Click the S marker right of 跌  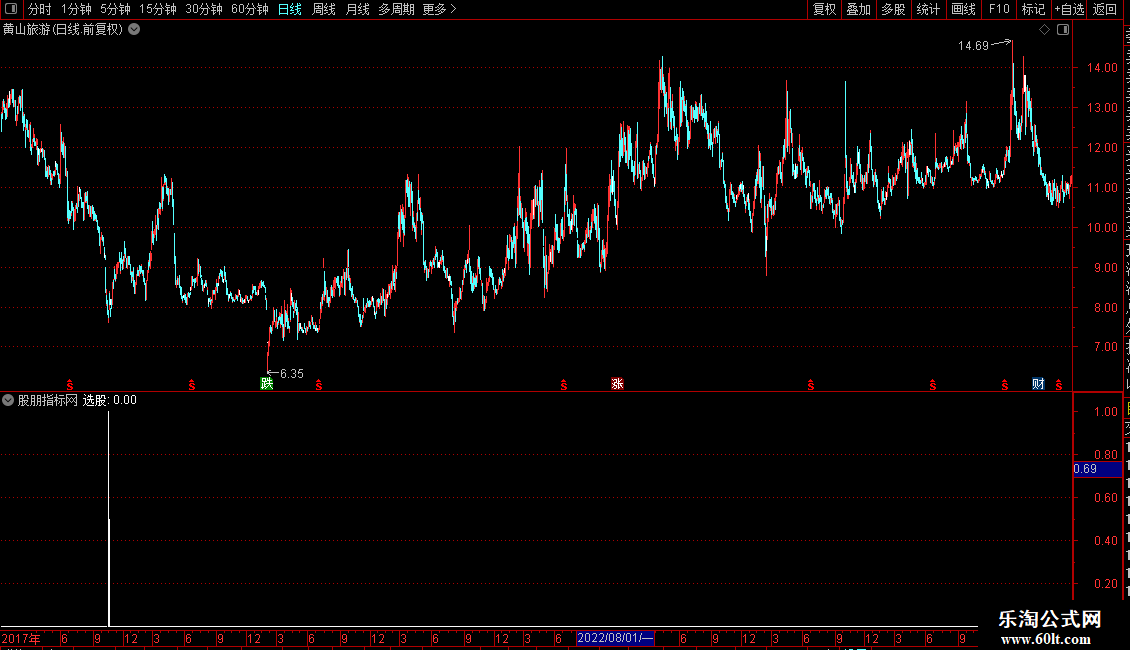319,386
